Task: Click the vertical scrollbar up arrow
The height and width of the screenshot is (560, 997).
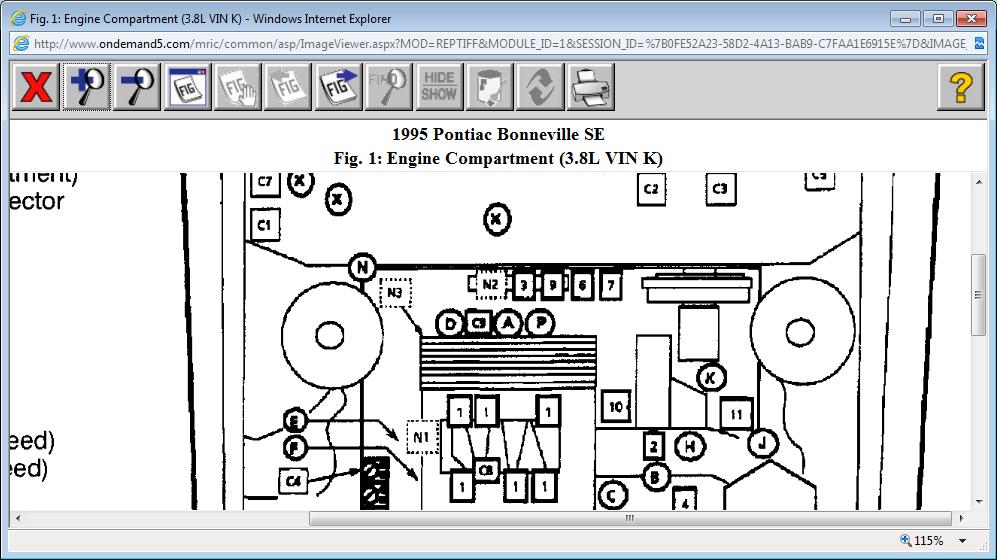Action: (x=979, y=182)
